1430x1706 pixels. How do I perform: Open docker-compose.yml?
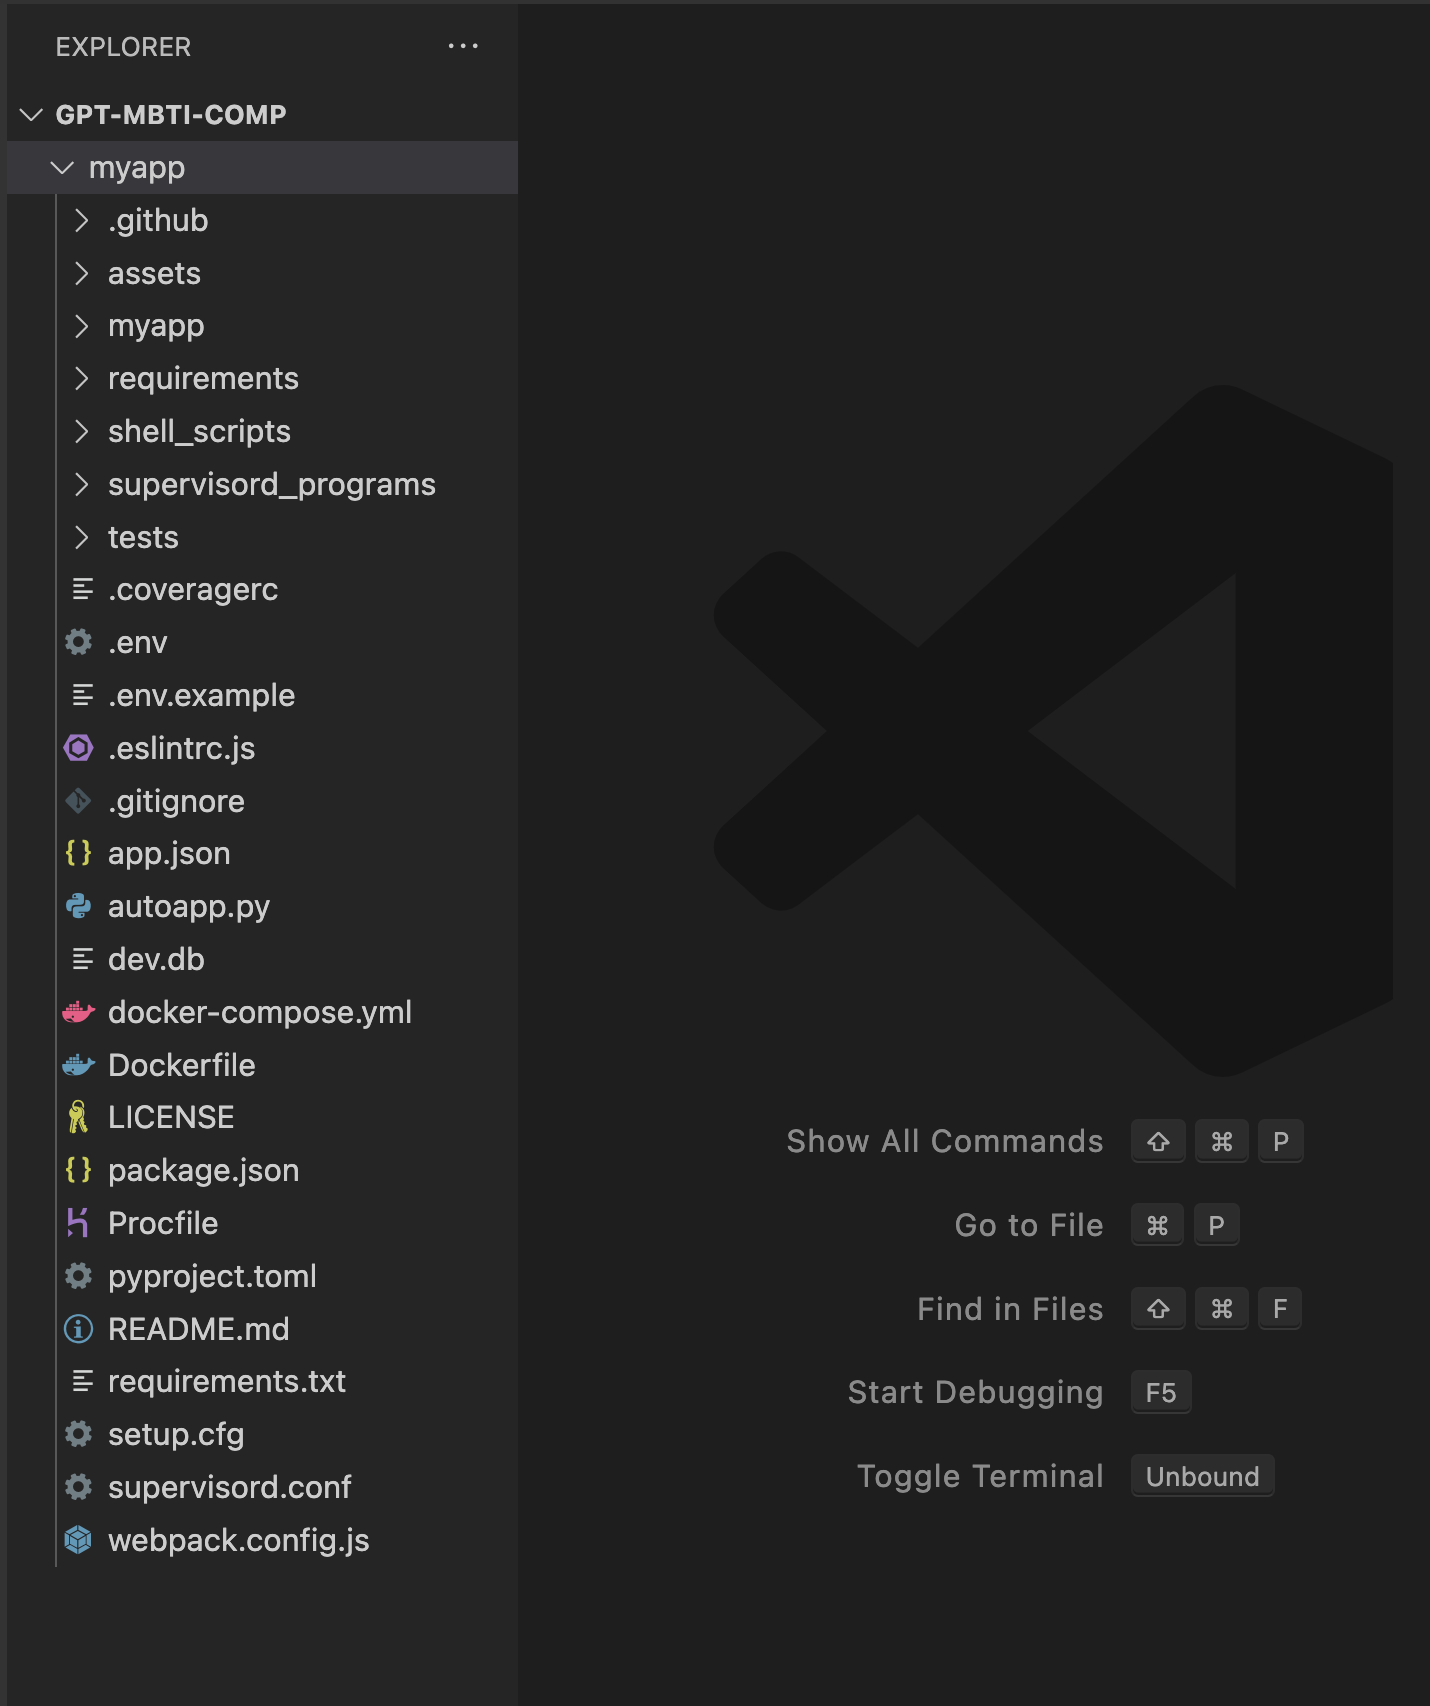(x=262, y=1012)
